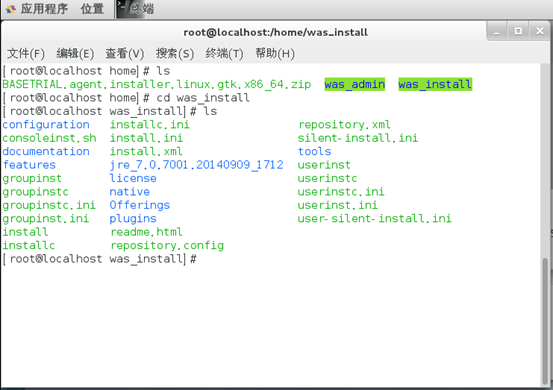Click the configuration directory name
Image resolution: width=553 pixels, height=390 pixels.
[46, 124]
